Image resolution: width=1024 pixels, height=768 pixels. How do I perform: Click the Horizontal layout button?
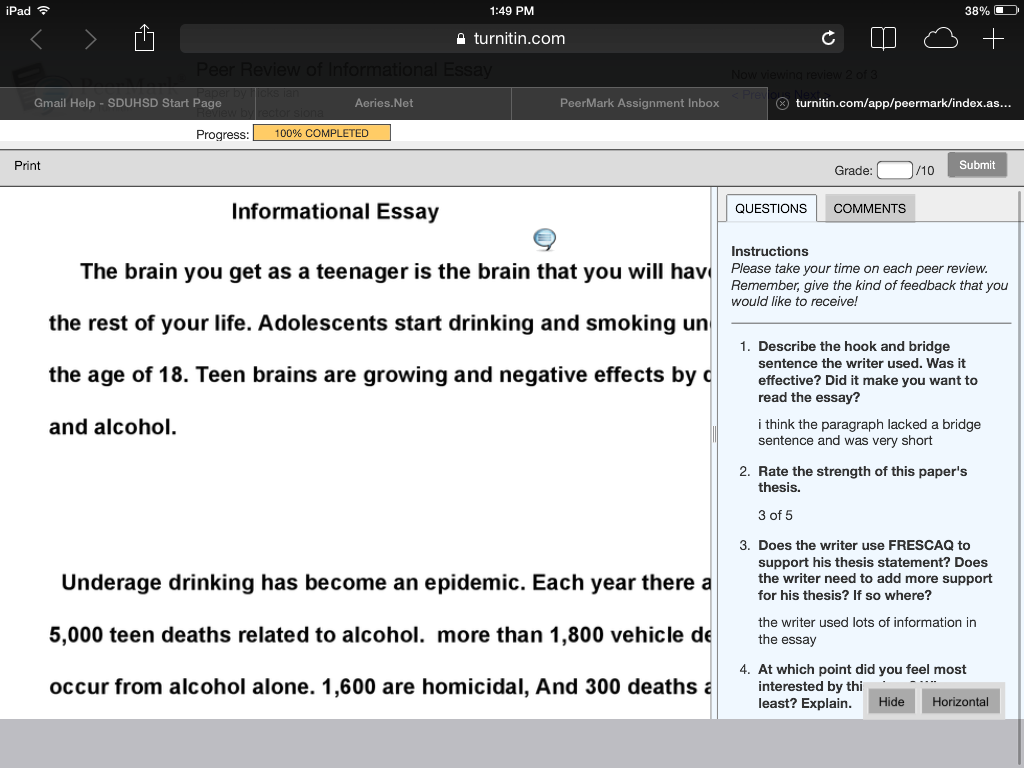click(x=960, y=701)
